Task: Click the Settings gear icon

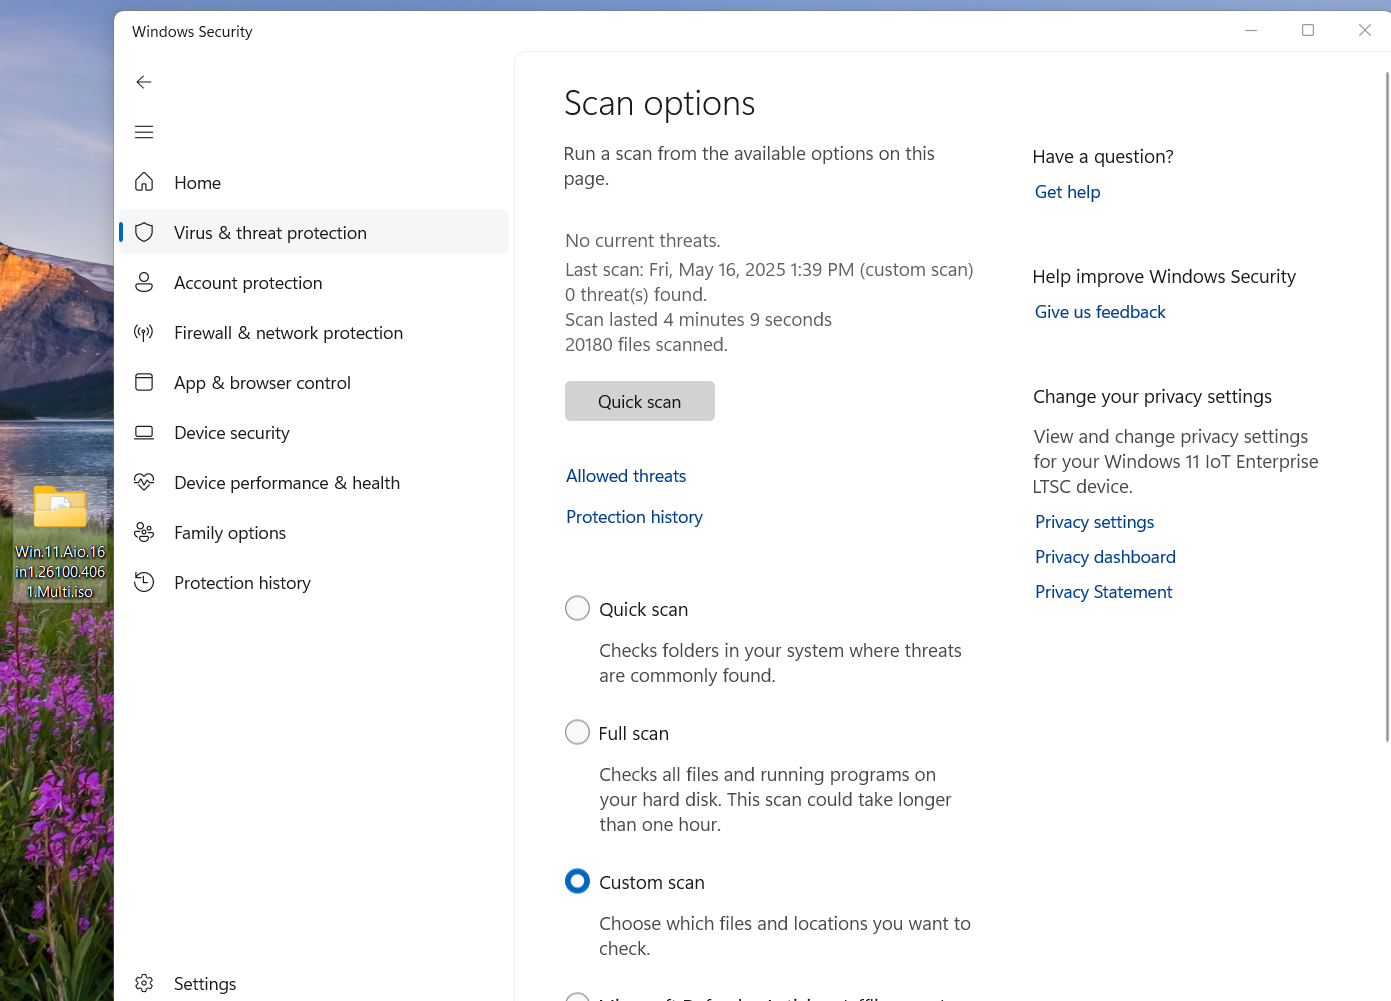Action: [144, 983]
